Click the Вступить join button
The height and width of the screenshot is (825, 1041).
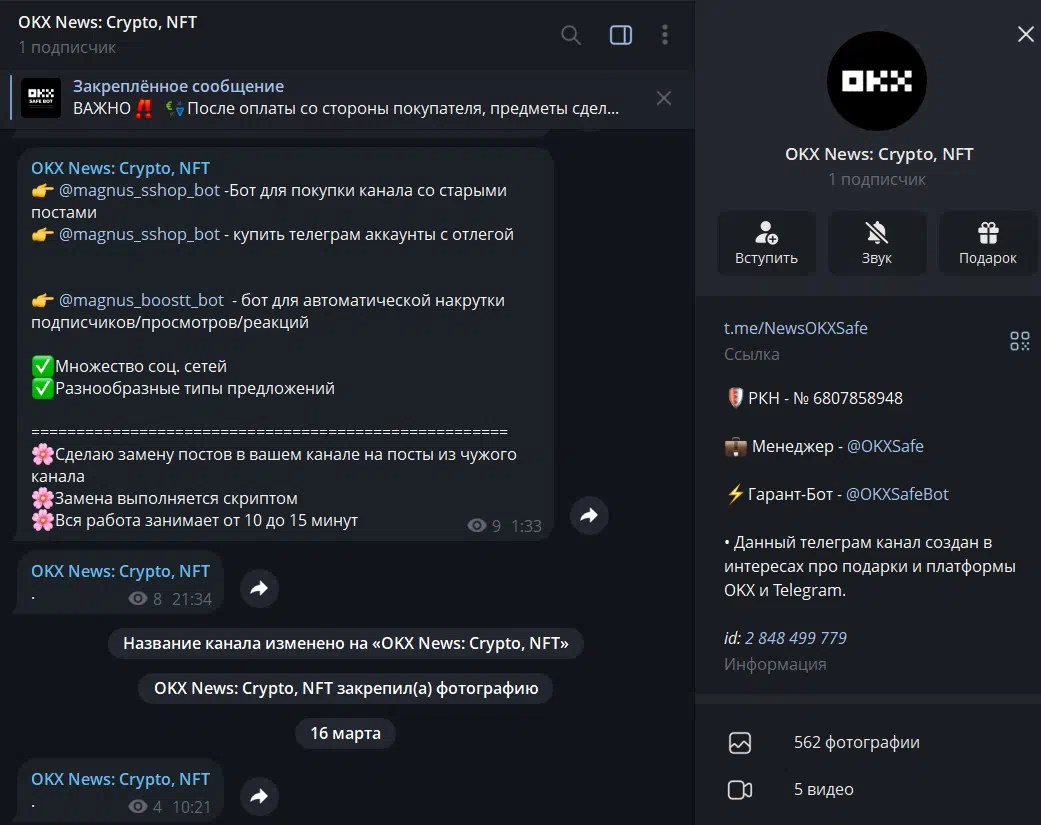pos(766,243)
